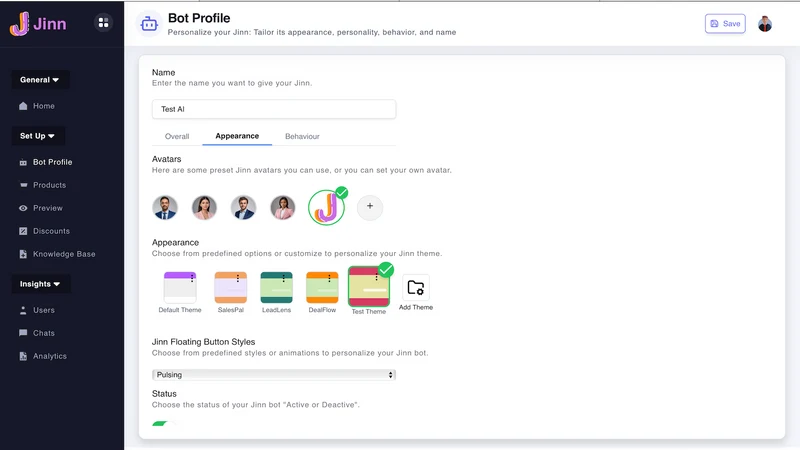Click the bot icon beside Bot Profile title
Screen dimensions: 800x450
tap(149, 23)
